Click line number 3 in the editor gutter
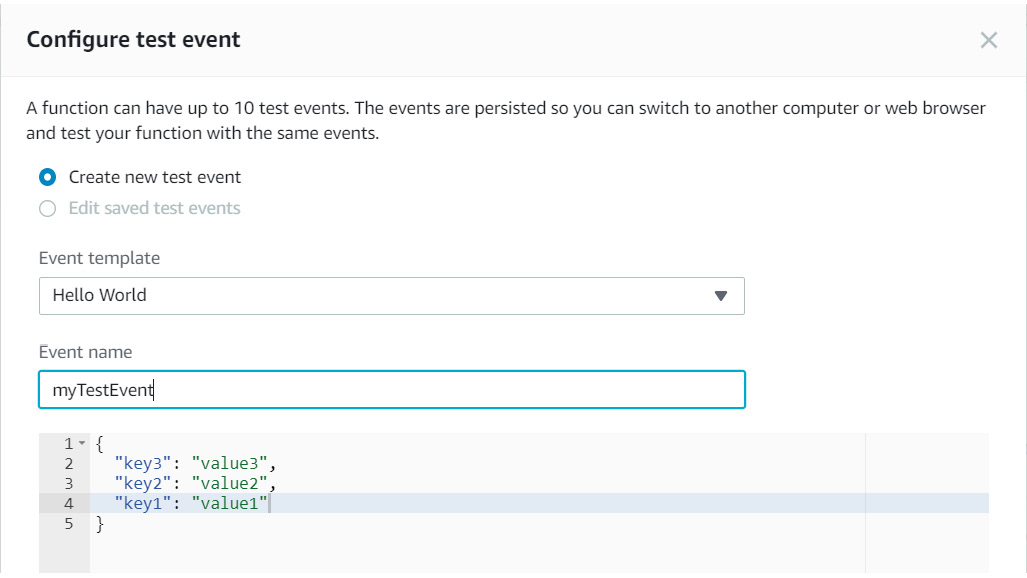This screenshot has width=1027, height=578. click(69, 483)
